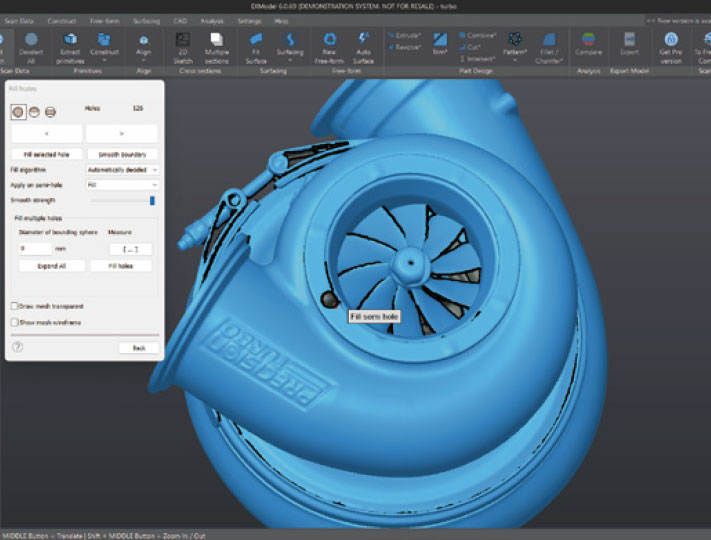Open the Compare analysis tool
This screenshot has width=711, height=540.
588,41
